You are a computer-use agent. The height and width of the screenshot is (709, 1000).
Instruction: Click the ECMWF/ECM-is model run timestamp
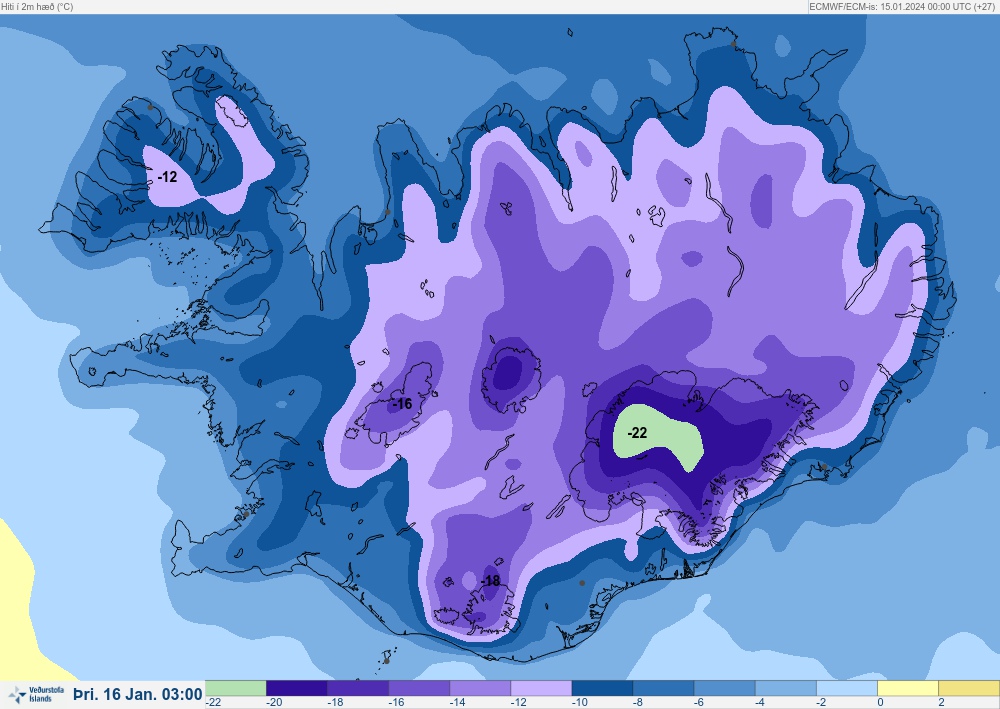point(902,6)
